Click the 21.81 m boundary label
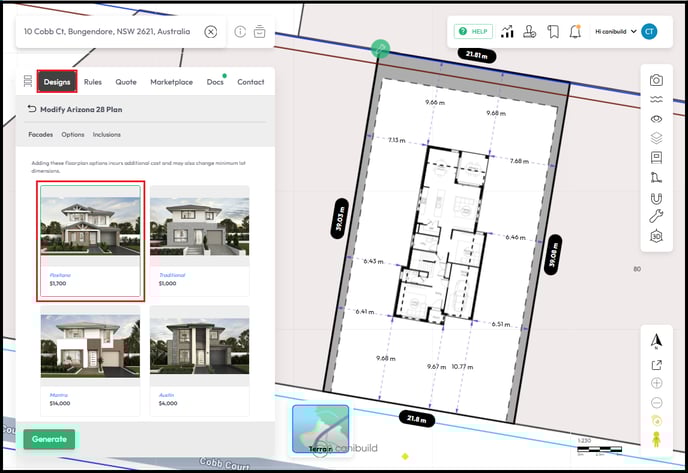The image size is (688, 473). click(x=477, y=55)
